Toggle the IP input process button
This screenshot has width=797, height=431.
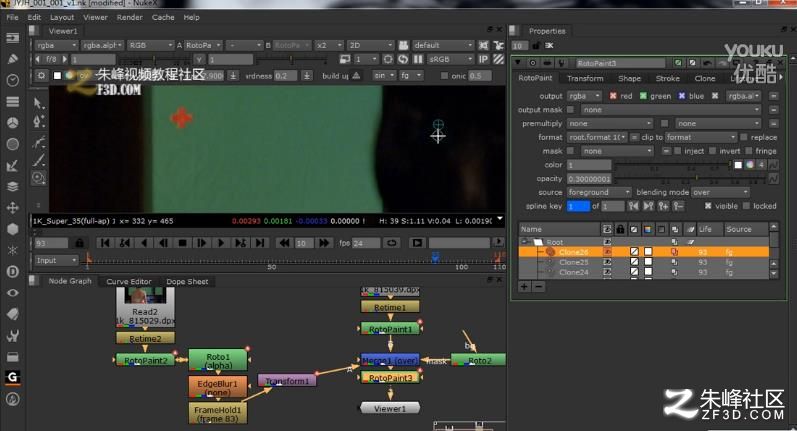point(483,59)
